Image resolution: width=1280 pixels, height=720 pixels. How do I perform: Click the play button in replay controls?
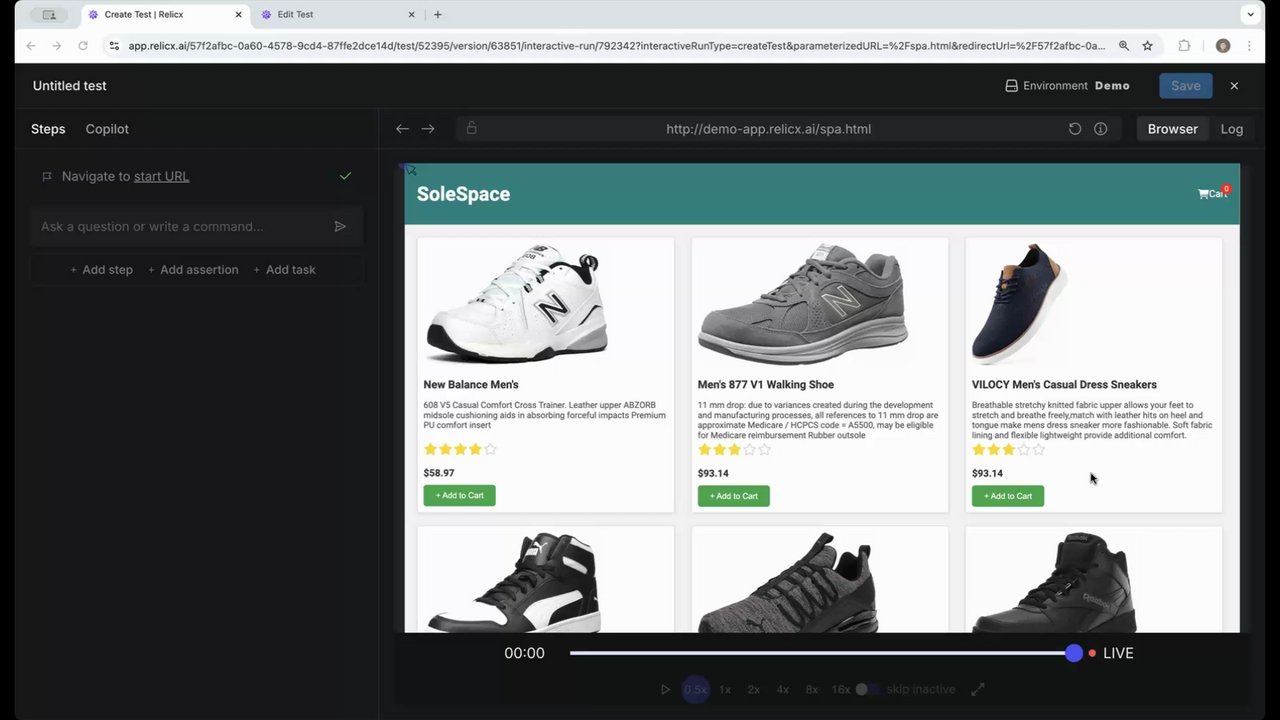[x=666, y=689]
